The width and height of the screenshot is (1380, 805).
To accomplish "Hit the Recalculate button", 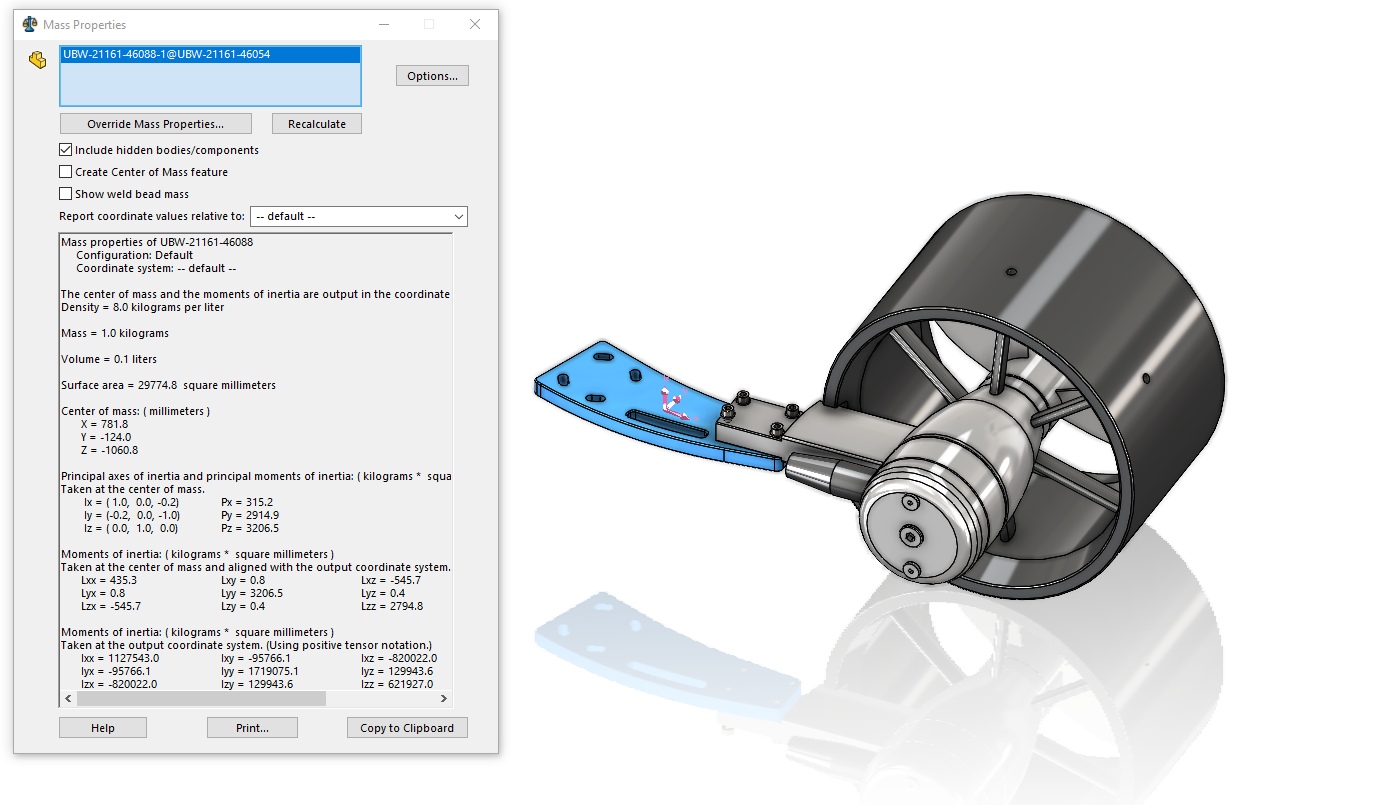I will pos(316,124).
